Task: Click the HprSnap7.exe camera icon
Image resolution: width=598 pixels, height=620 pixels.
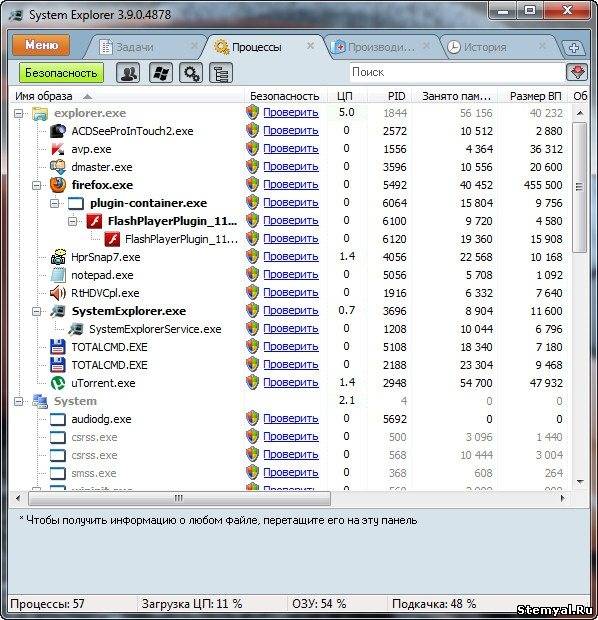Action: 58,257
